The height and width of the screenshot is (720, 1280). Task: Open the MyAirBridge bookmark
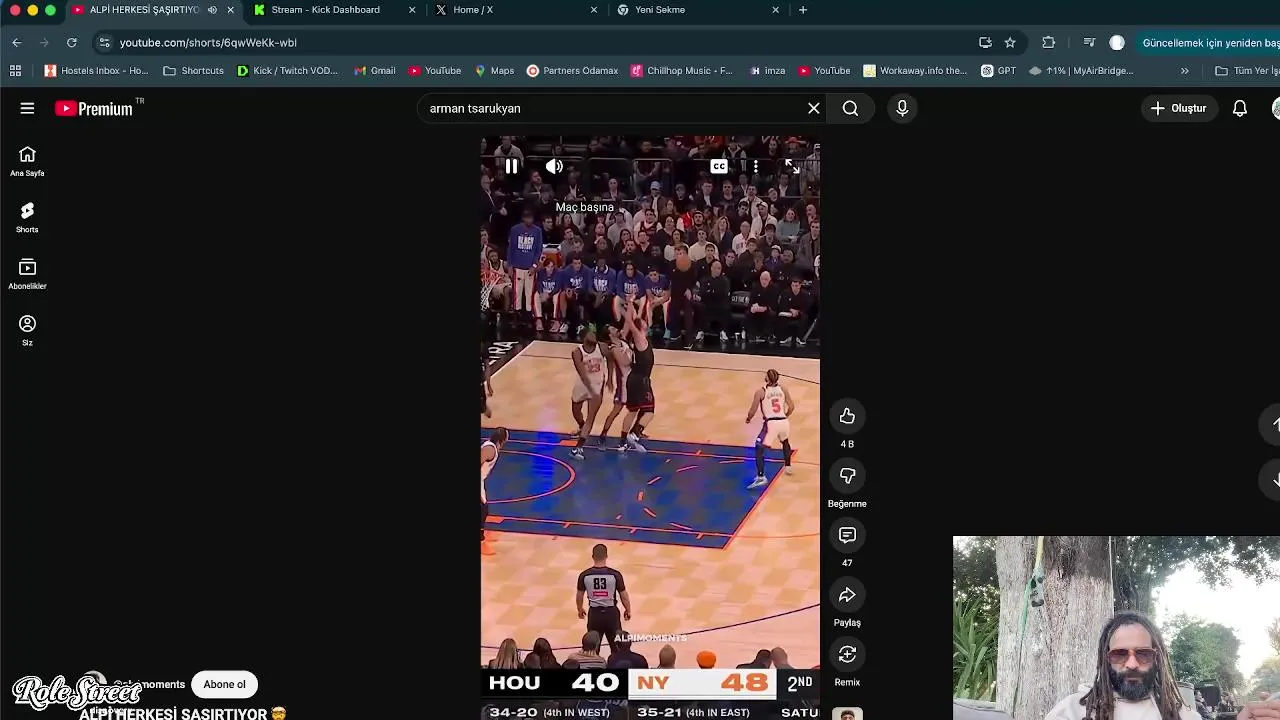point(1081,71)
